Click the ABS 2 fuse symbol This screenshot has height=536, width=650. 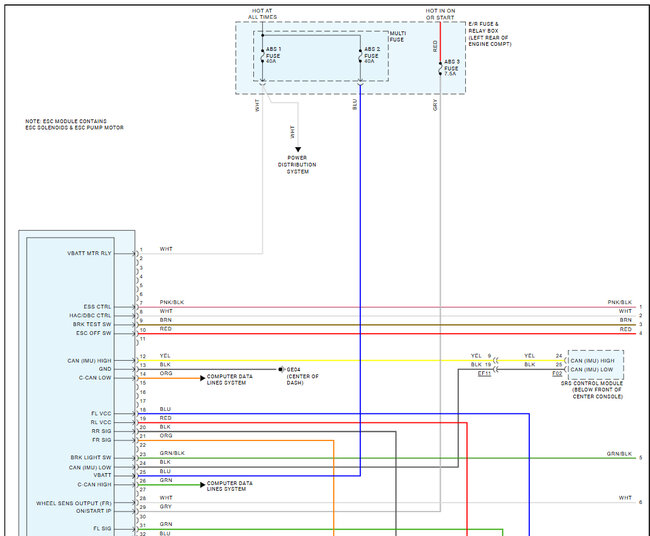coord(360,56)
